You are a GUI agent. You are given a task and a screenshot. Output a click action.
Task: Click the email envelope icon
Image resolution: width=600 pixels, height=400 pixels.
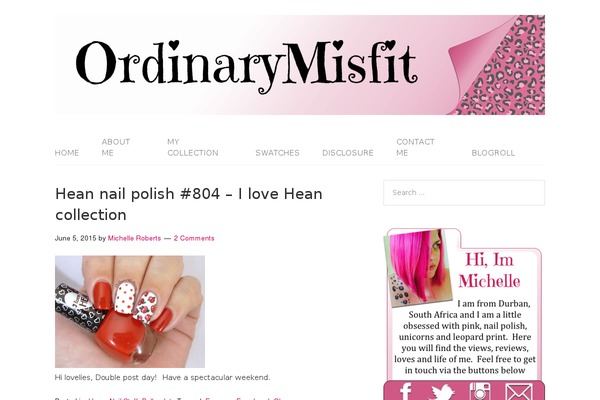click(518, 392)
